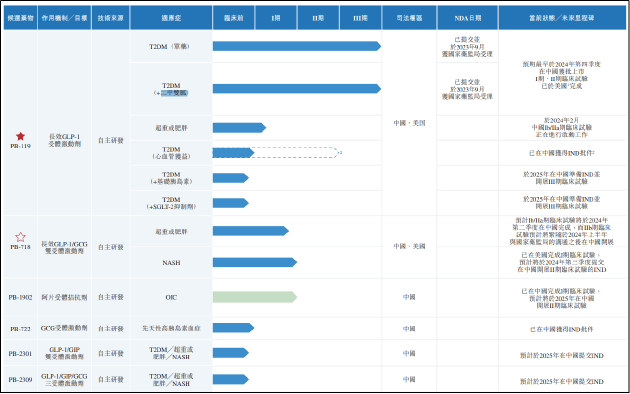Screen dimensions: 630x394
Task: Click 中國、美國 jurisdiction in the PB-718 rows
Action: (409, 246)
